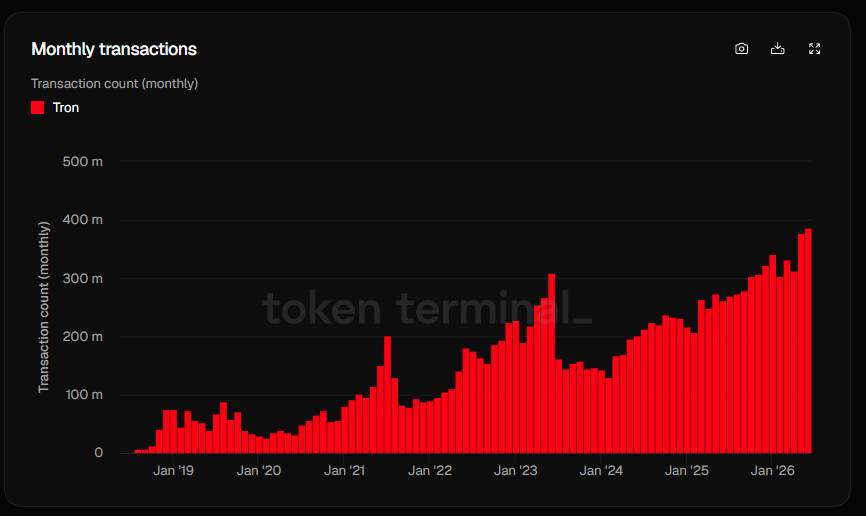
Task: Click the 400 m y-axis label
Action: tap(82, 220)
